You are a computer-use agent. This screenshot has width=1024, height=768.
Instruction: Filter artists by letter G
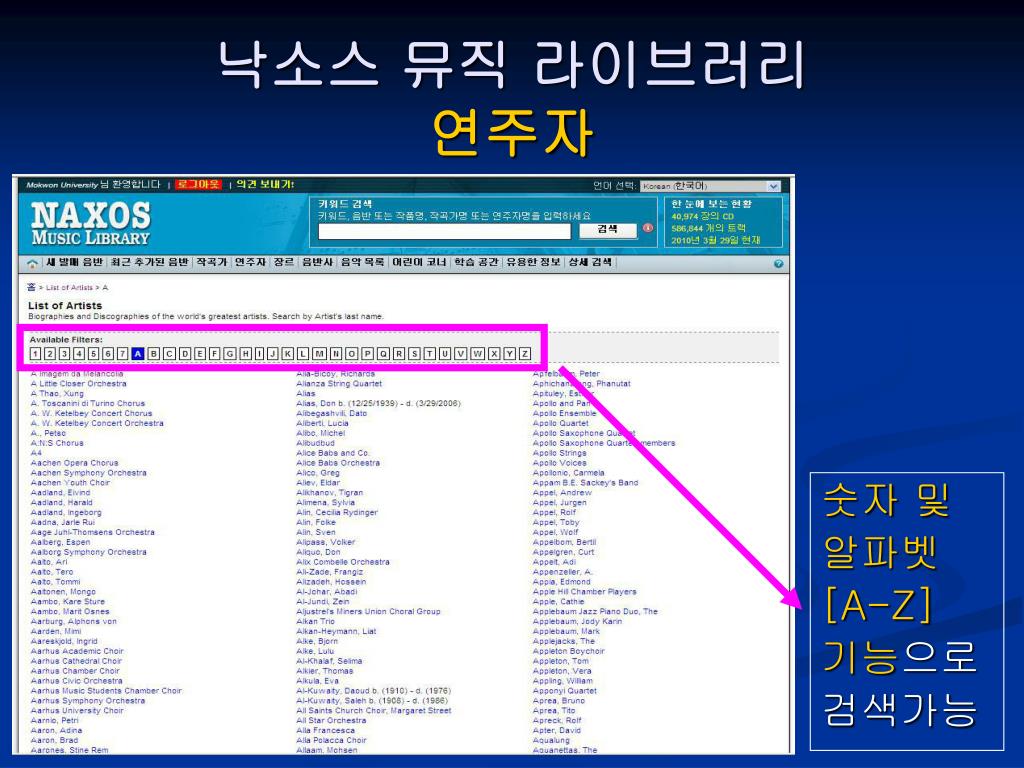click(x=230, y=354)
